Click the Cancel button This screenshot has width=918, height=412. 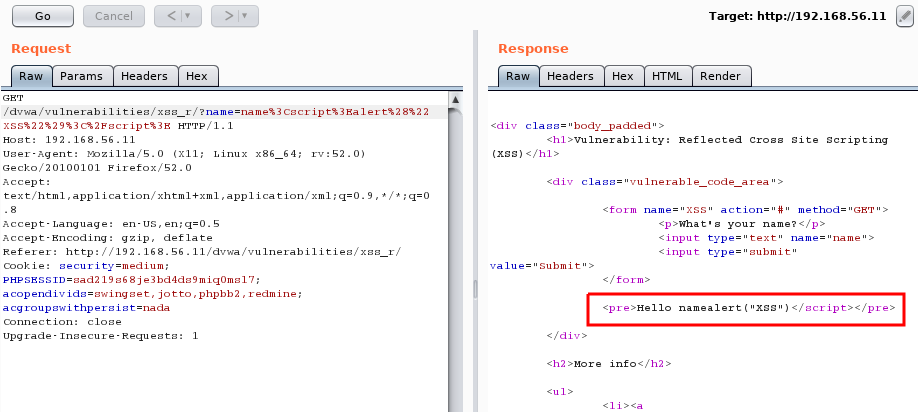pos(114,16)
